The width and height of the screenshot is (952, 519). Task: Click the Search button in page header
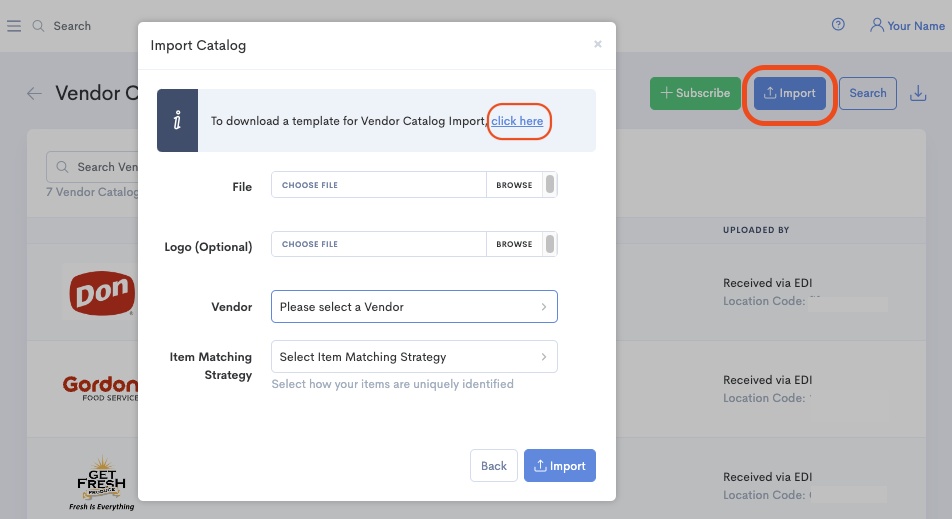[x=867, y=93]
